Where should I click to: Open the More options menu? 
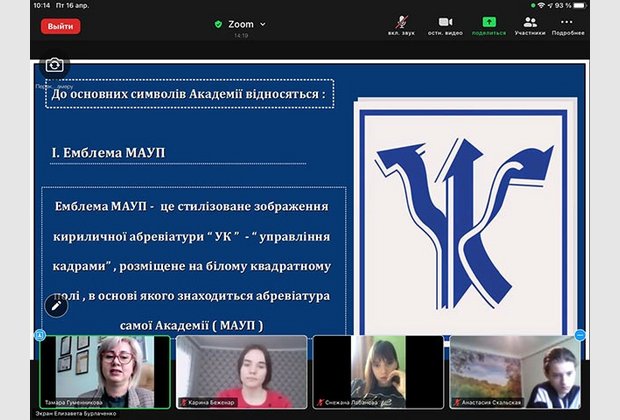(x=567, y=24)
